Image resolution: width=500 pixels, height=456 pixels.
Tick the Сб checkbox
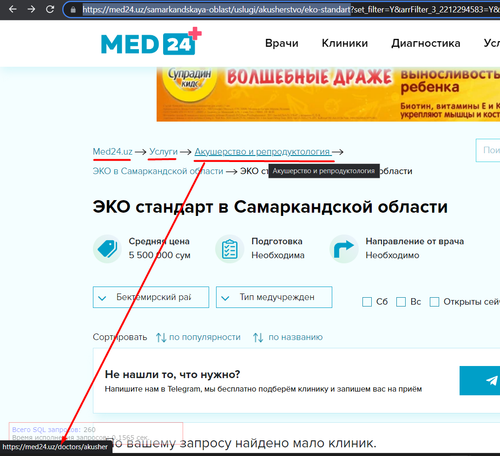coord(367,302)
